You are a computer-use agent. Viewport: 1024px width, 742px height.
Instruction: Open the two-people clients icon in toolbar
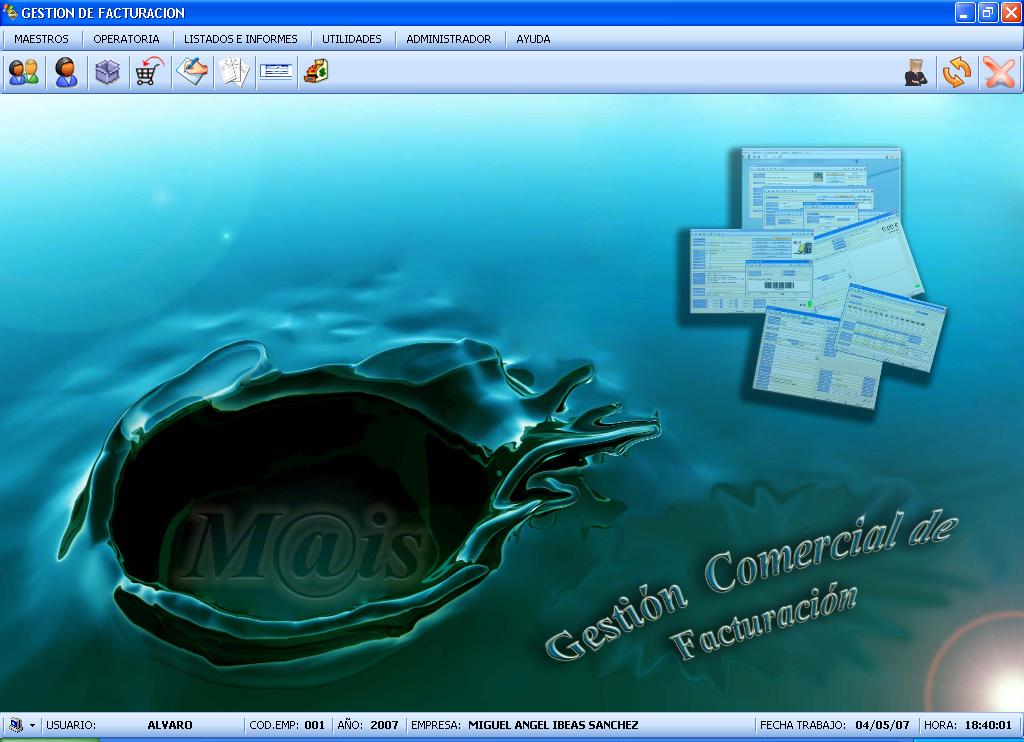24,73
